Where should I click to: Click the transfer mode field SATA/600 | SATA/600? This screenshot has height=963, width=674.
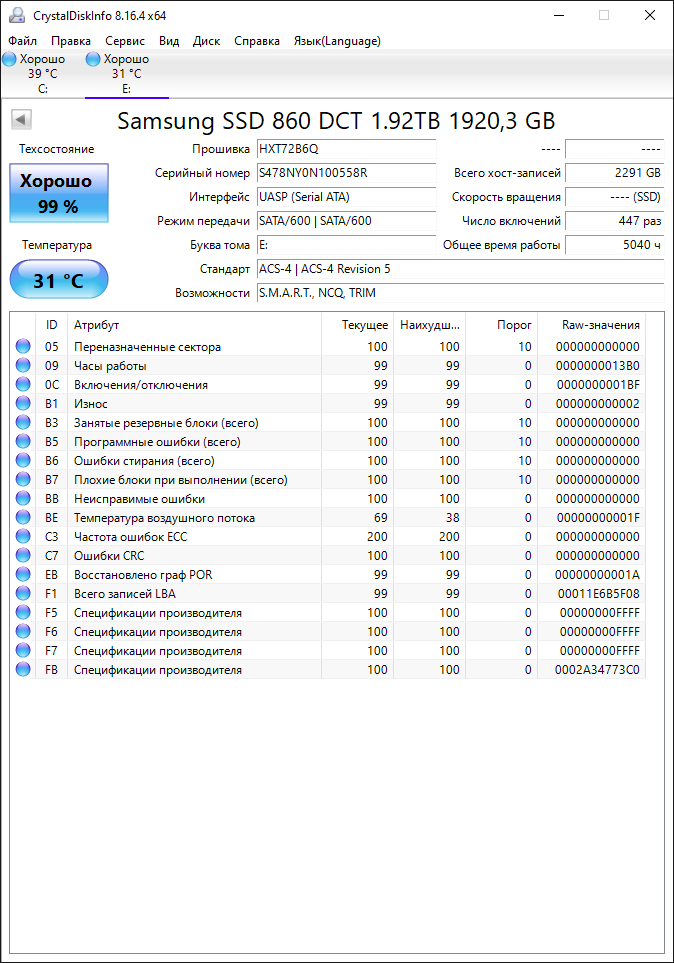(x=347, y=221)
